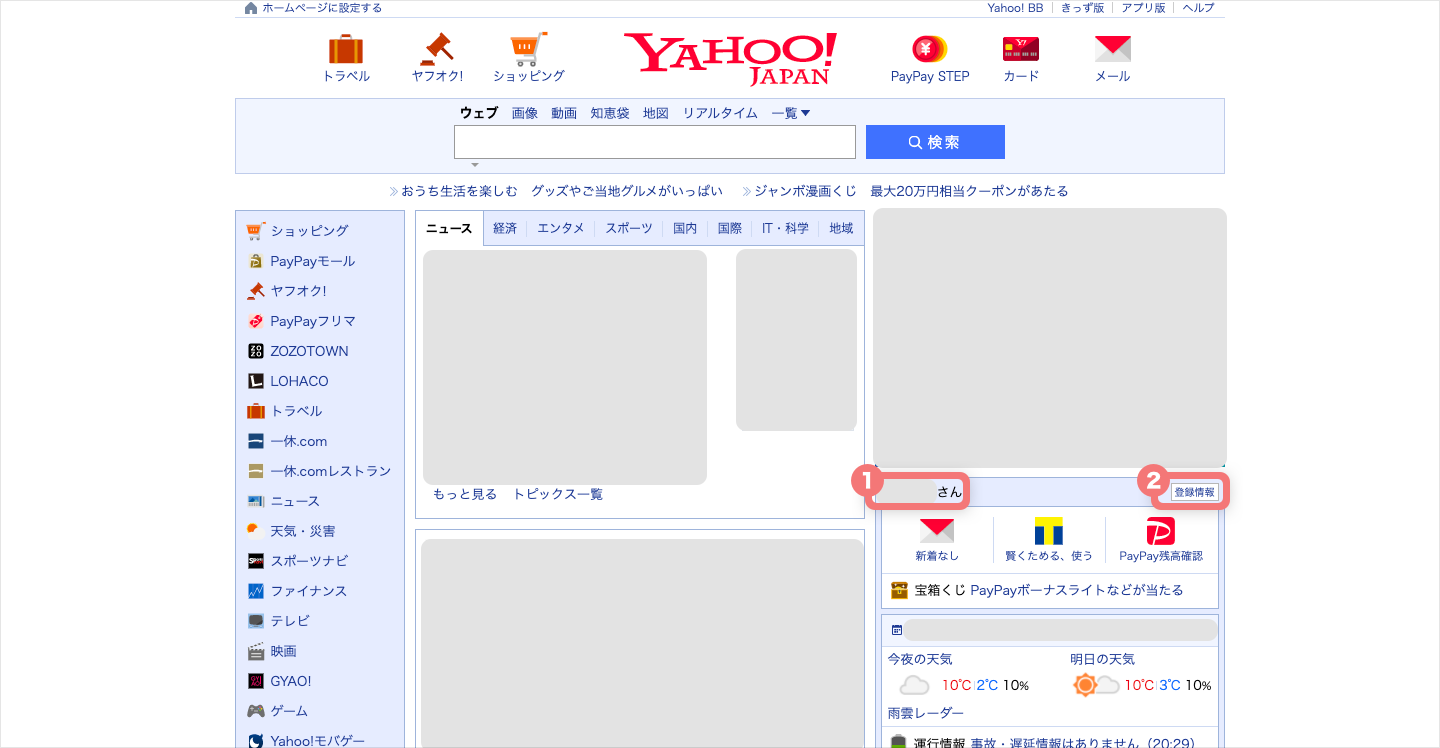1440x748 pixels.
Task: Click the 宝箱くじ treasure chest icon
Action: click(899, 590)
